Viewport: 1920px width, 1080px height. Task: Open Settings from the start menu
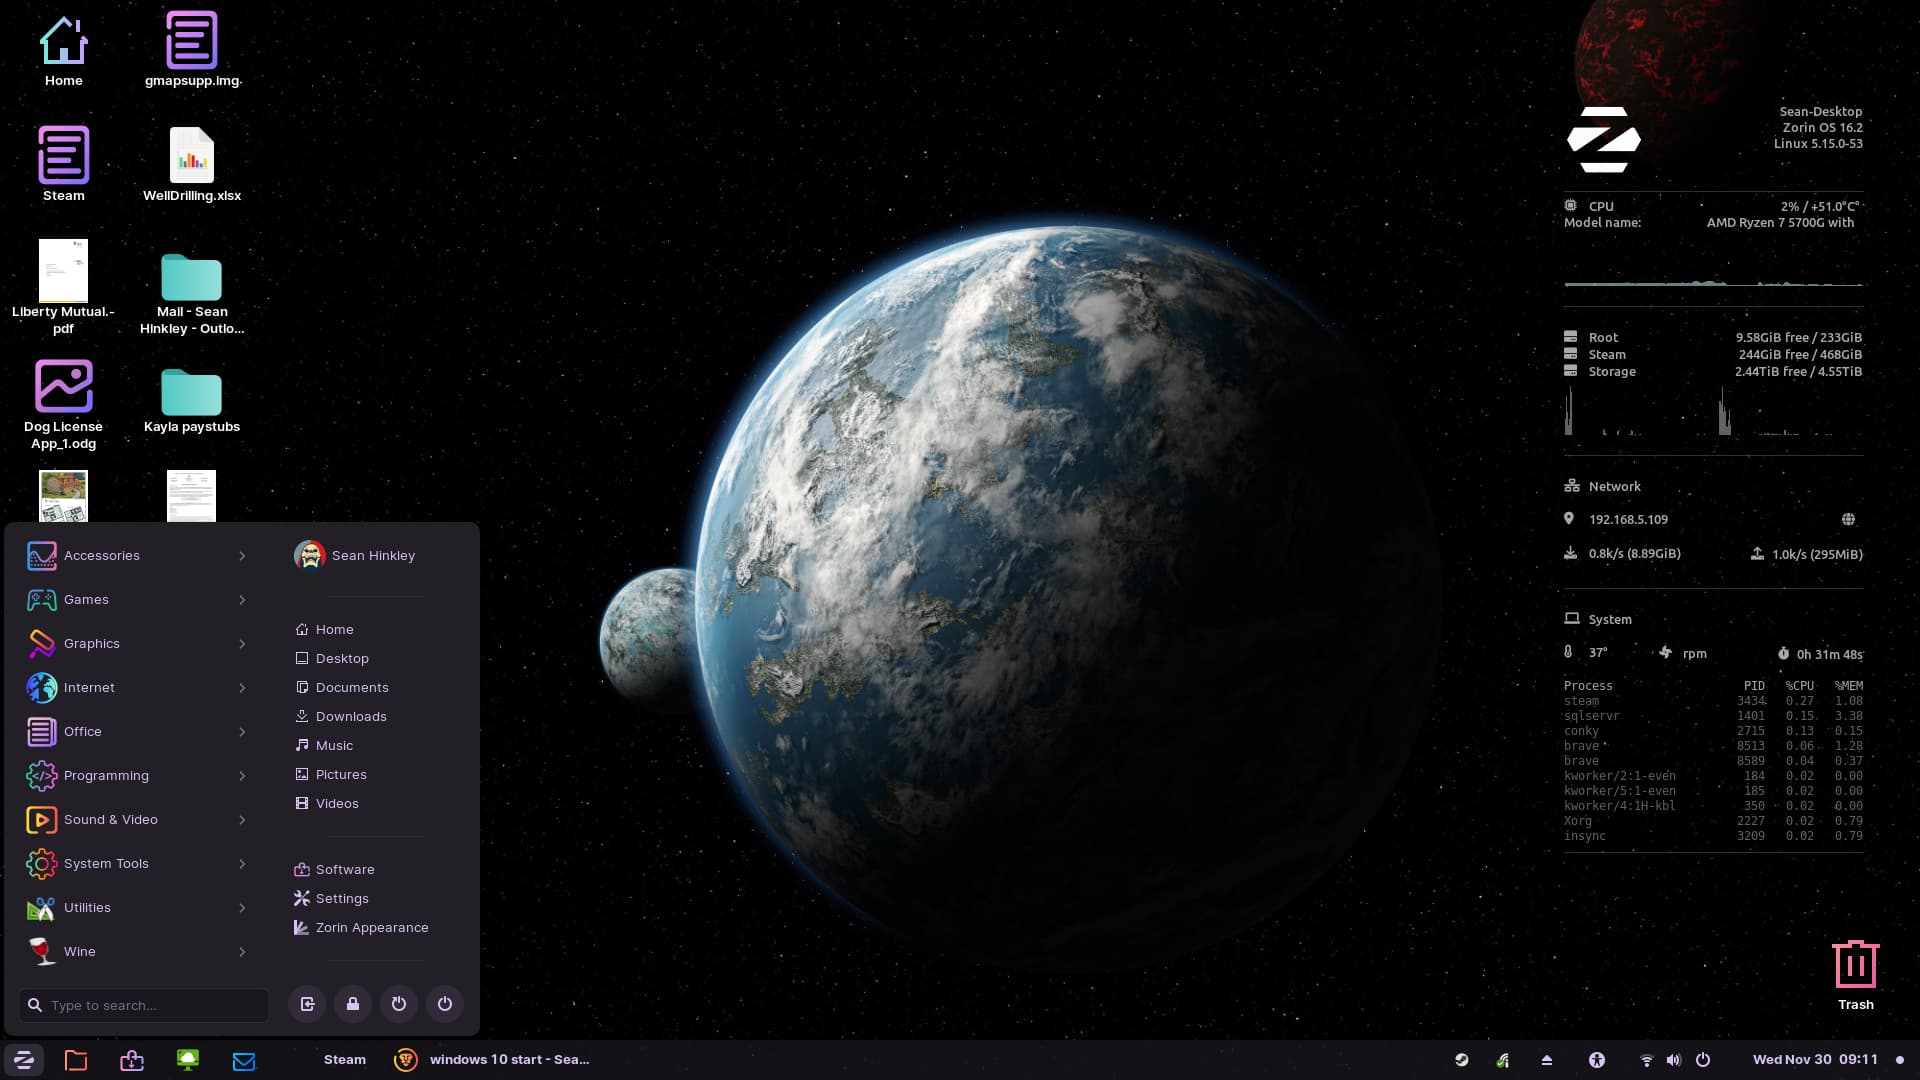(x=342, y=898)
